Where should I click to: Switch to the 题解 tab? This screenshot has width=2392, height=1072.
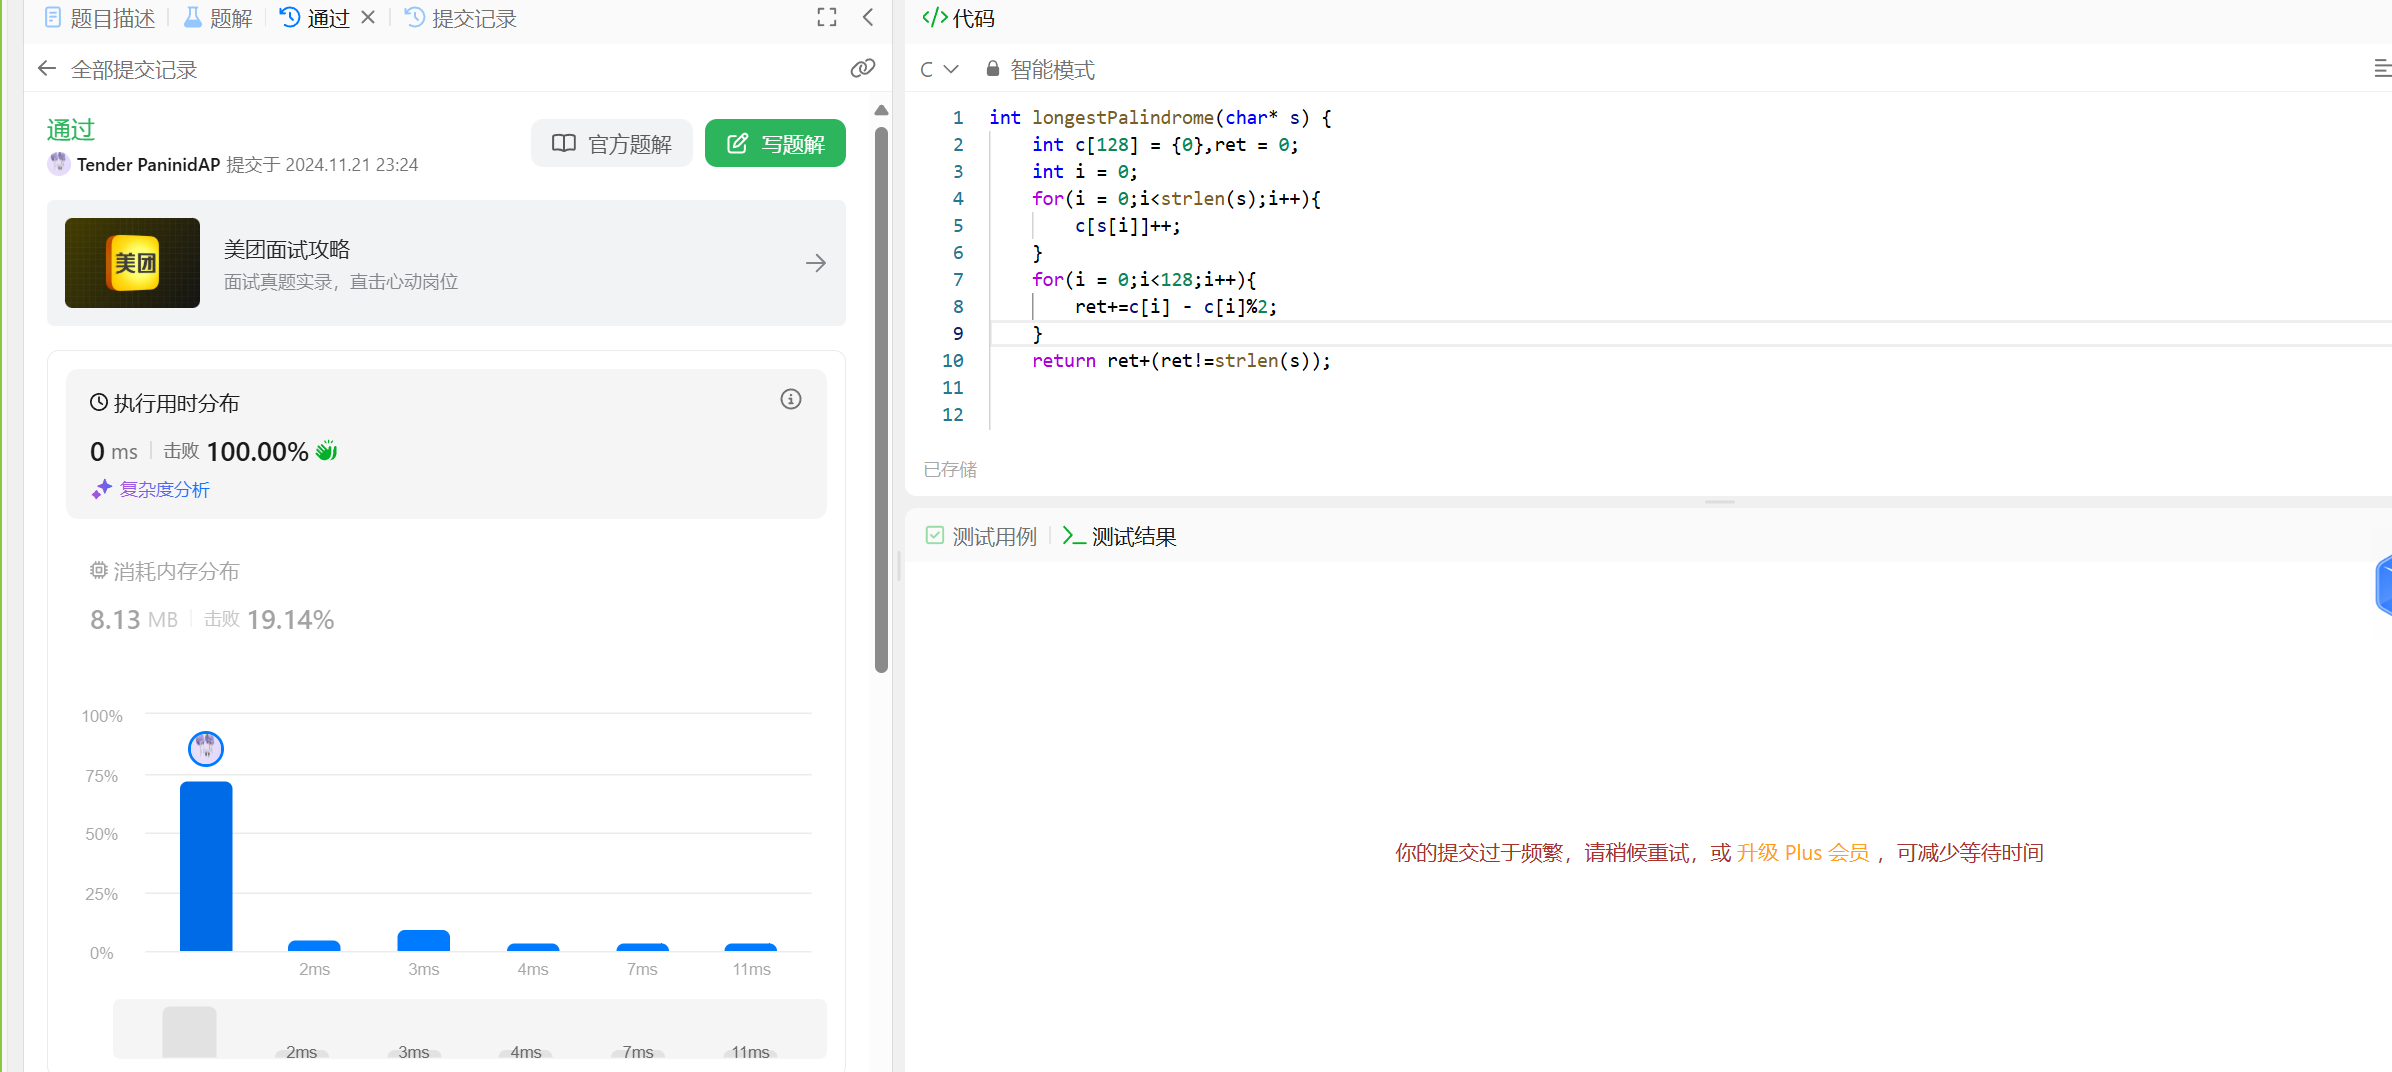click(218, 18)
